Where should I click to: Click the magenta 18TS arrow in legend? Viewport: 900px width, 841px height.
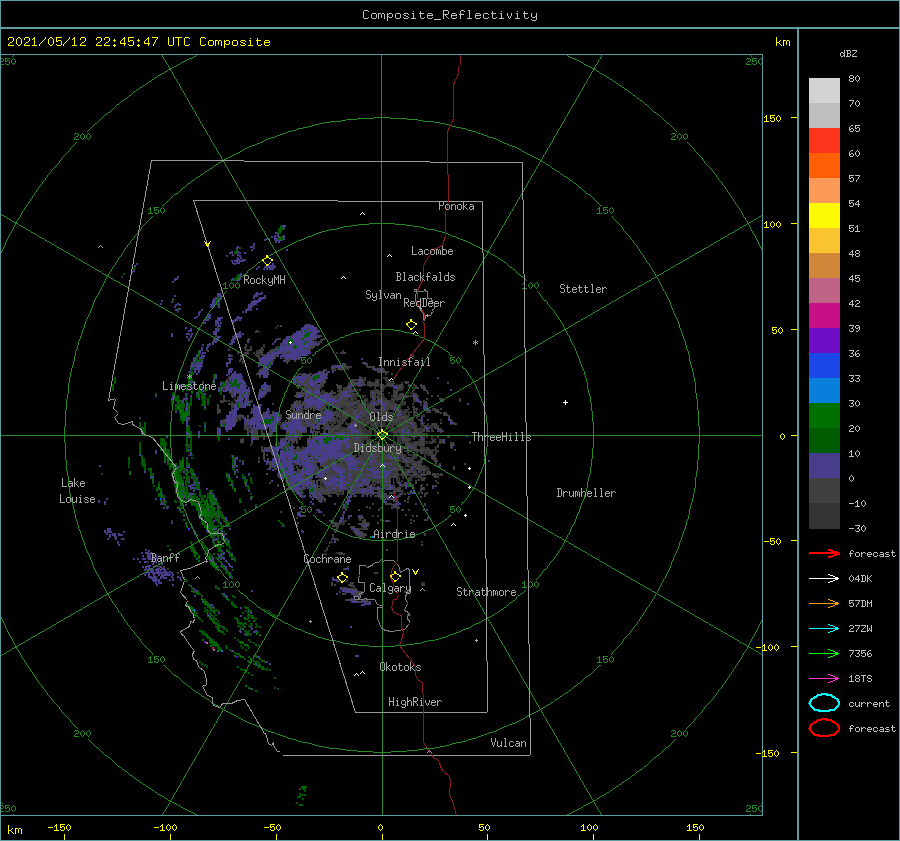coord(824,679)
